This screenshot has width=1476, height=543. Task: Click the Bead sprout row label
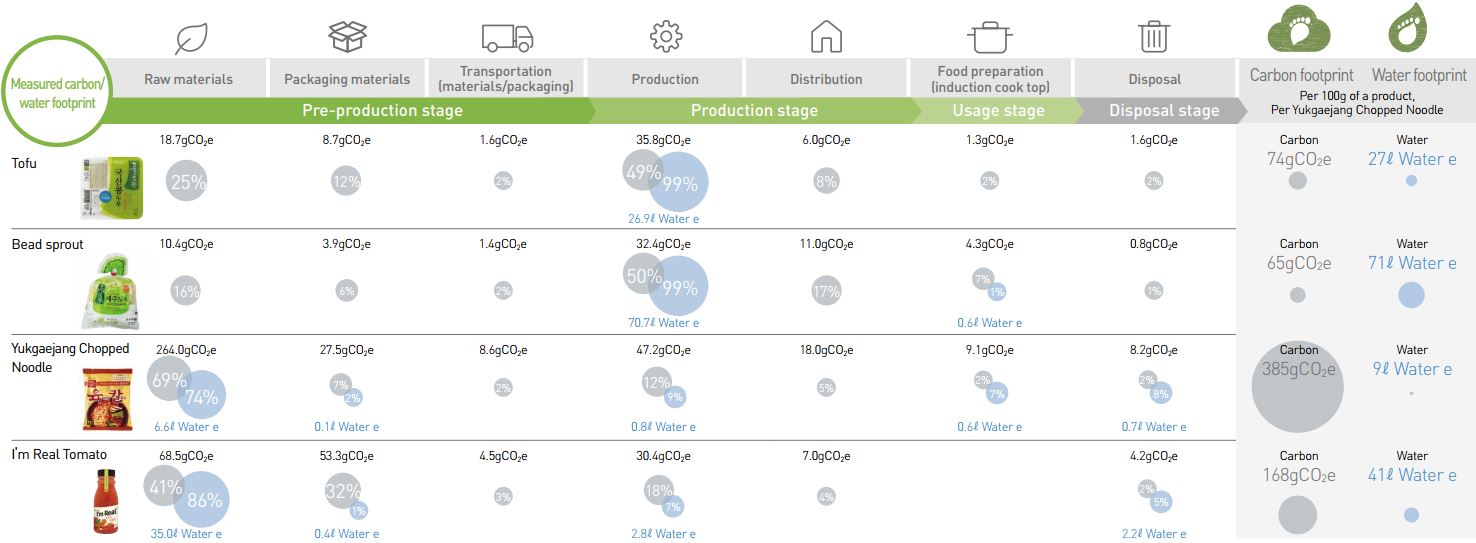[48, 244]
